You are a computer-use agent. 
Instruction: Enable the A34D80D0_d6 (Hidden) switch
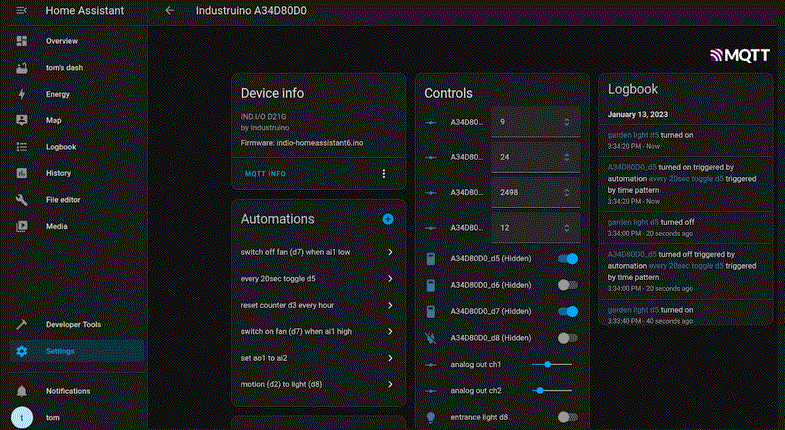pyautogui.click(x=567, y=285)
